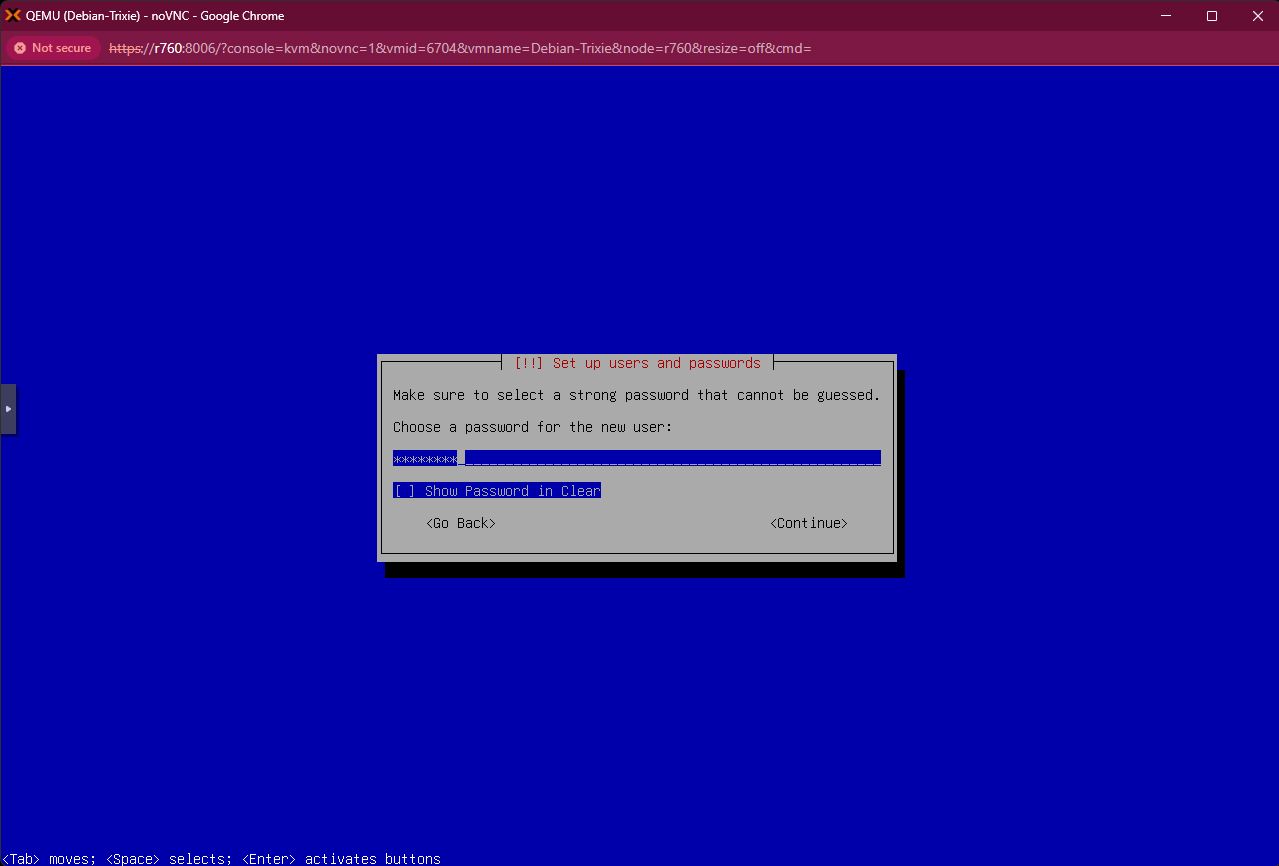The image size is (1279, 866).
Task: Maximize the noVNC Chrome window
Action: tap(1211, 16)
